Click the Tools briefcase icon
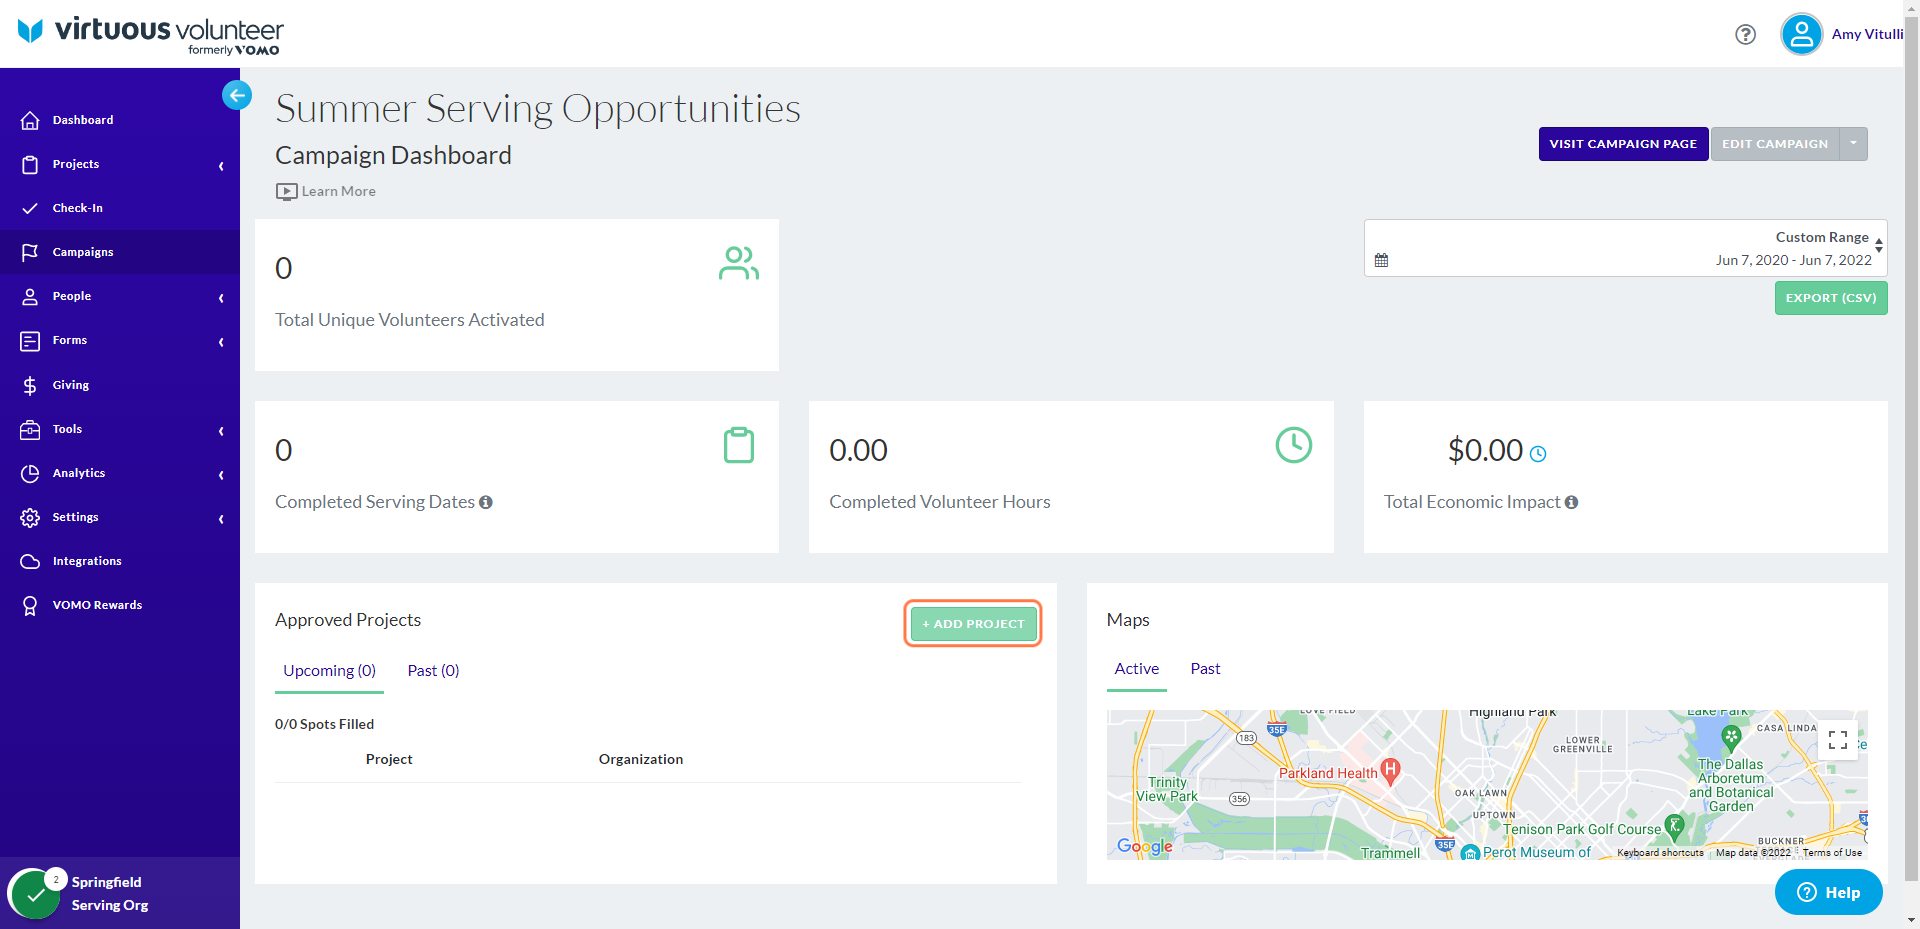 pyautogui.click(x=30, y=429)
